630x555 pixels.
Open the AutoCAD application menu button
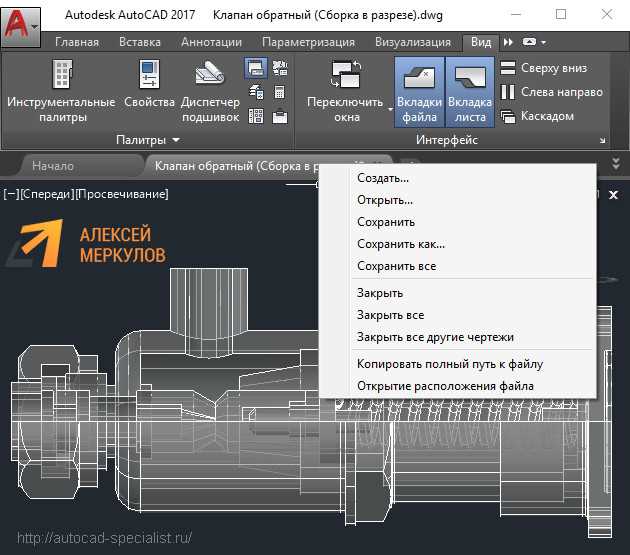(21, 24)
